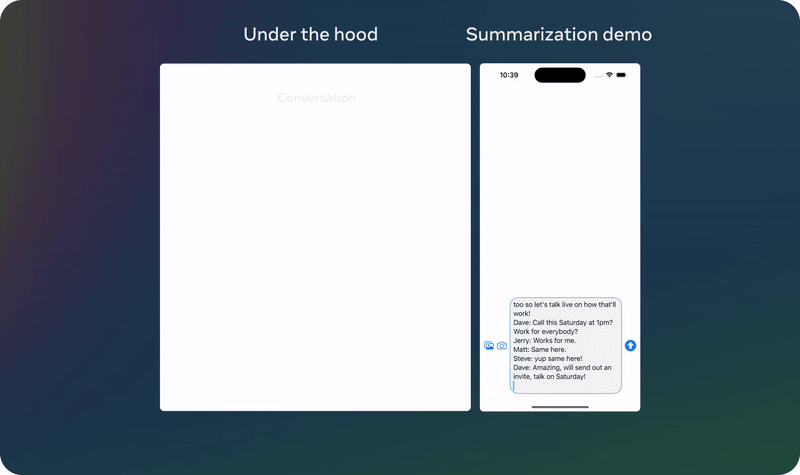Click the battery indicator icon
This screenshot has height=475, width=800.
pyautogui.click(x=621, y=75)
